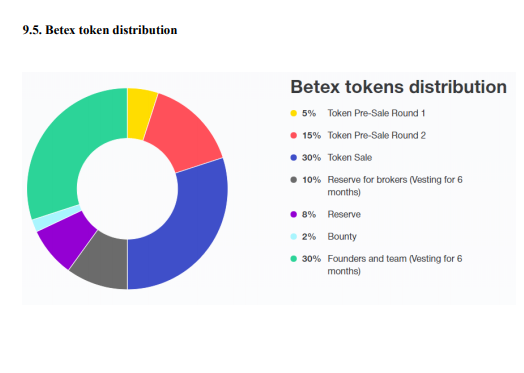Viewport: 524px width, 373px height.
Task: Click the '9.5. Betex token distribution' heading
Action: [x=100, y=30]
